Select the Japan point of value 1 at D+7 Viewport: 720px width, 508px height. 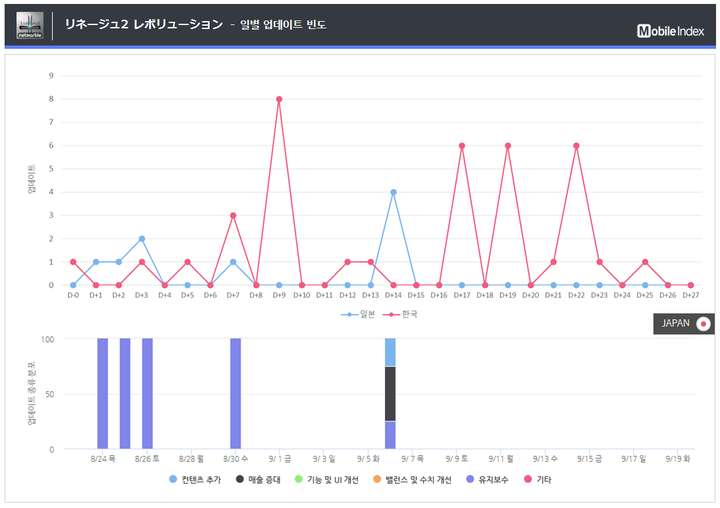[233, 262]
